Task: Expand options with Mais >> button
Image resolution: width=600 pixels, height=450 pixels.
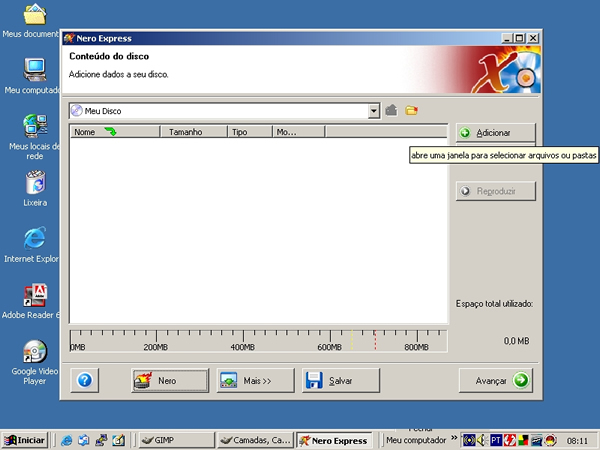Action: point(256,380)
